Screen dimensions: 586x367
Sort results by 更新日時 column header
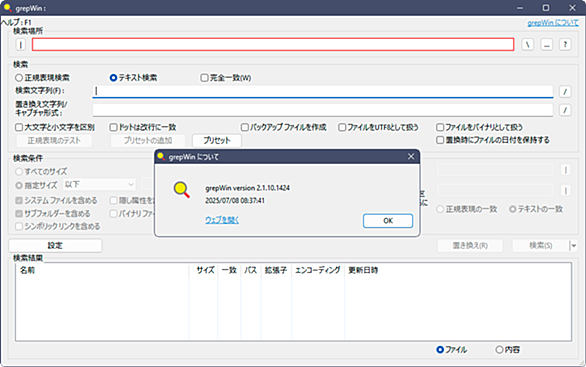pyautogui.click(x=363, y=270)
